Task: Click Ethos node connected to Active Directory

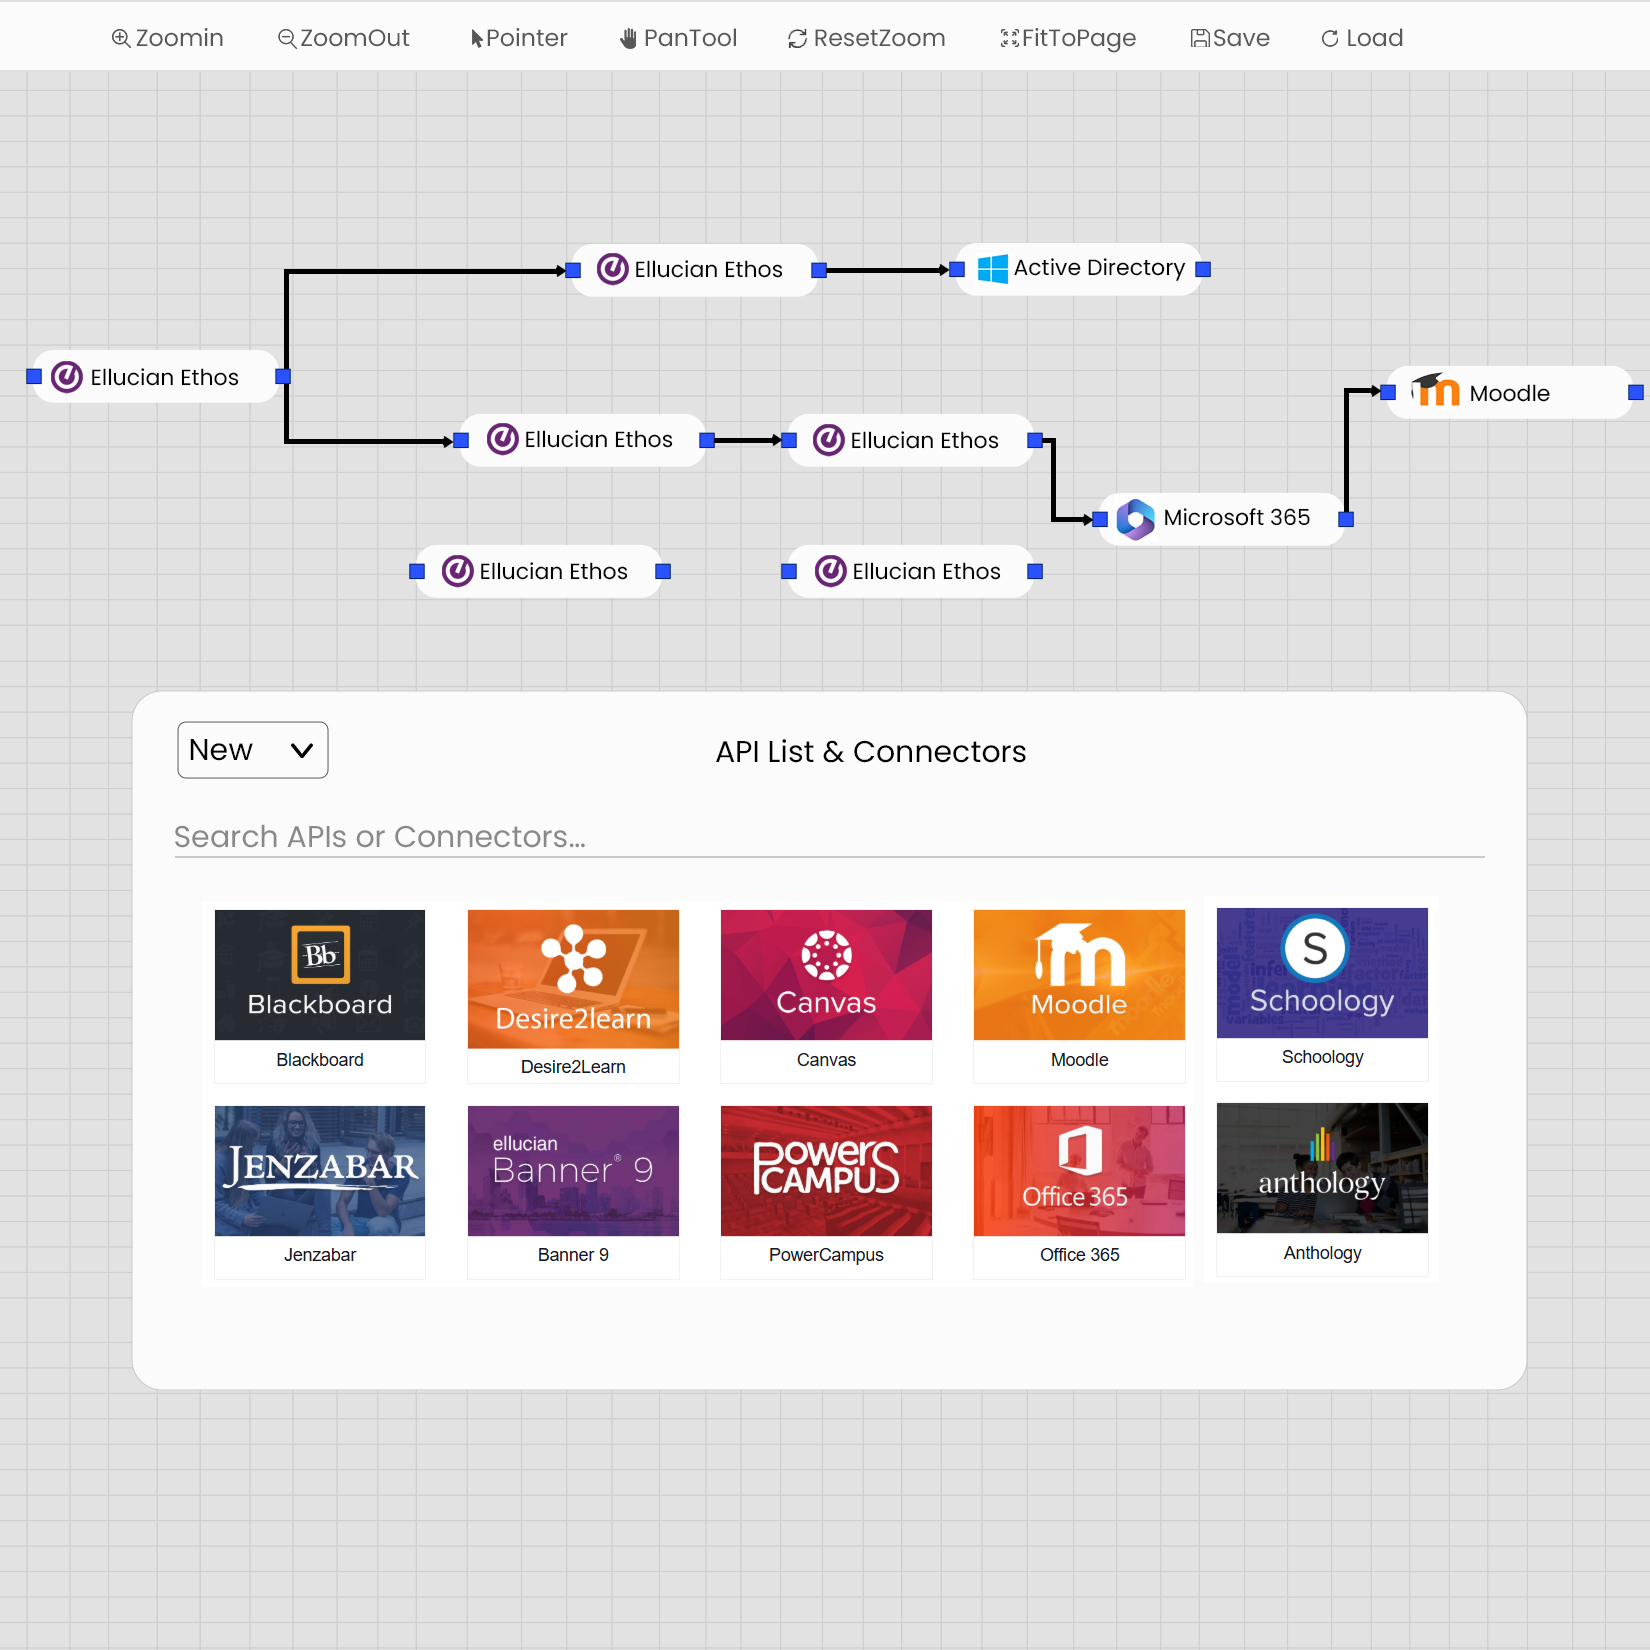Action: click(695, 270)
